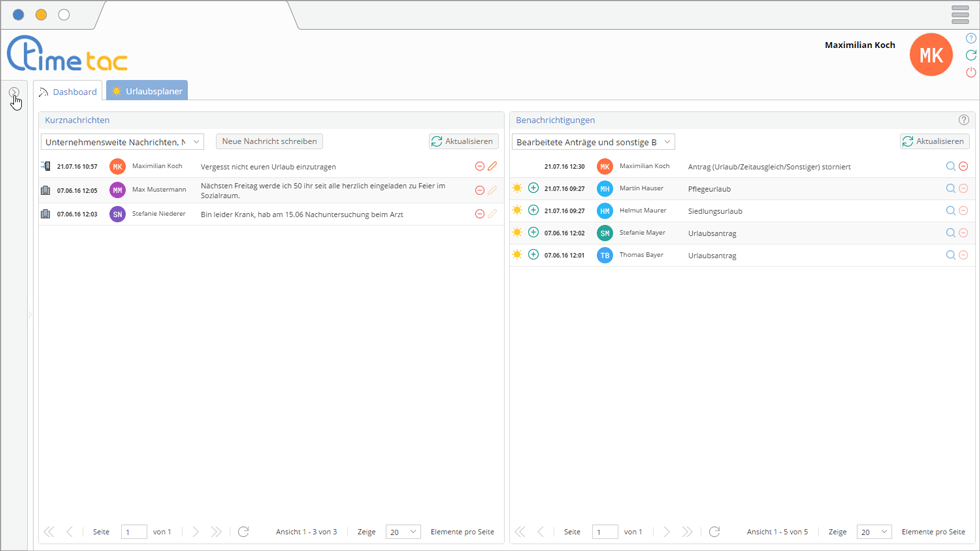
Task: Delete Max Mustermann's message with minus icon
Action: click(479, 190)
